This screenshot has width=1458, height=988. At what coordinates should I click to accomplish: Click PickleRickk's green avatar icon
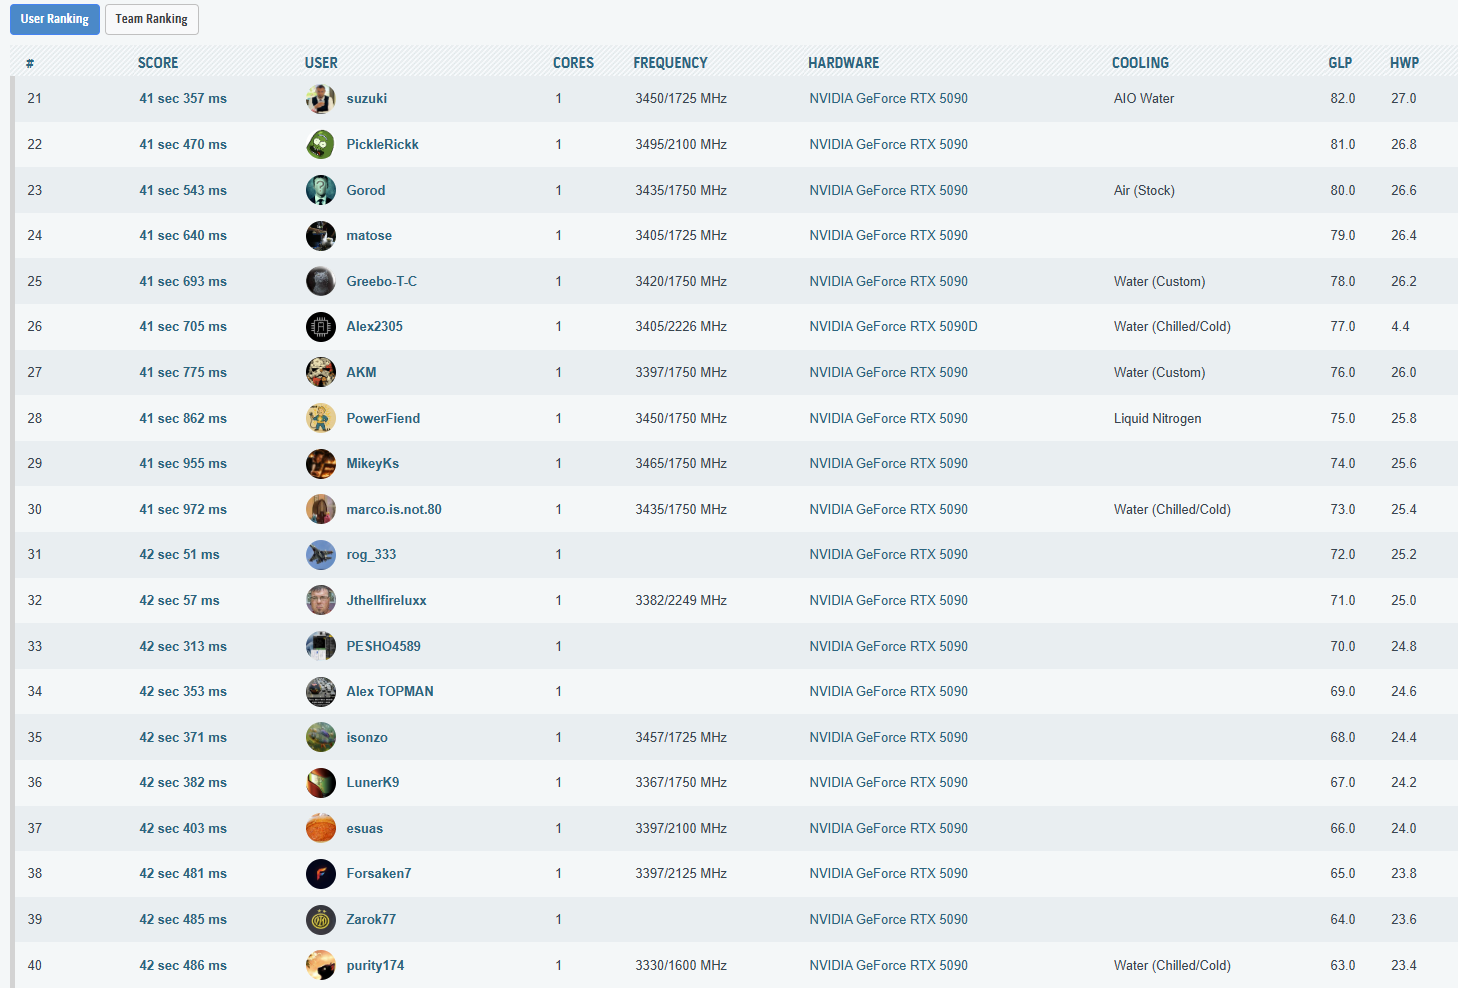320,145
